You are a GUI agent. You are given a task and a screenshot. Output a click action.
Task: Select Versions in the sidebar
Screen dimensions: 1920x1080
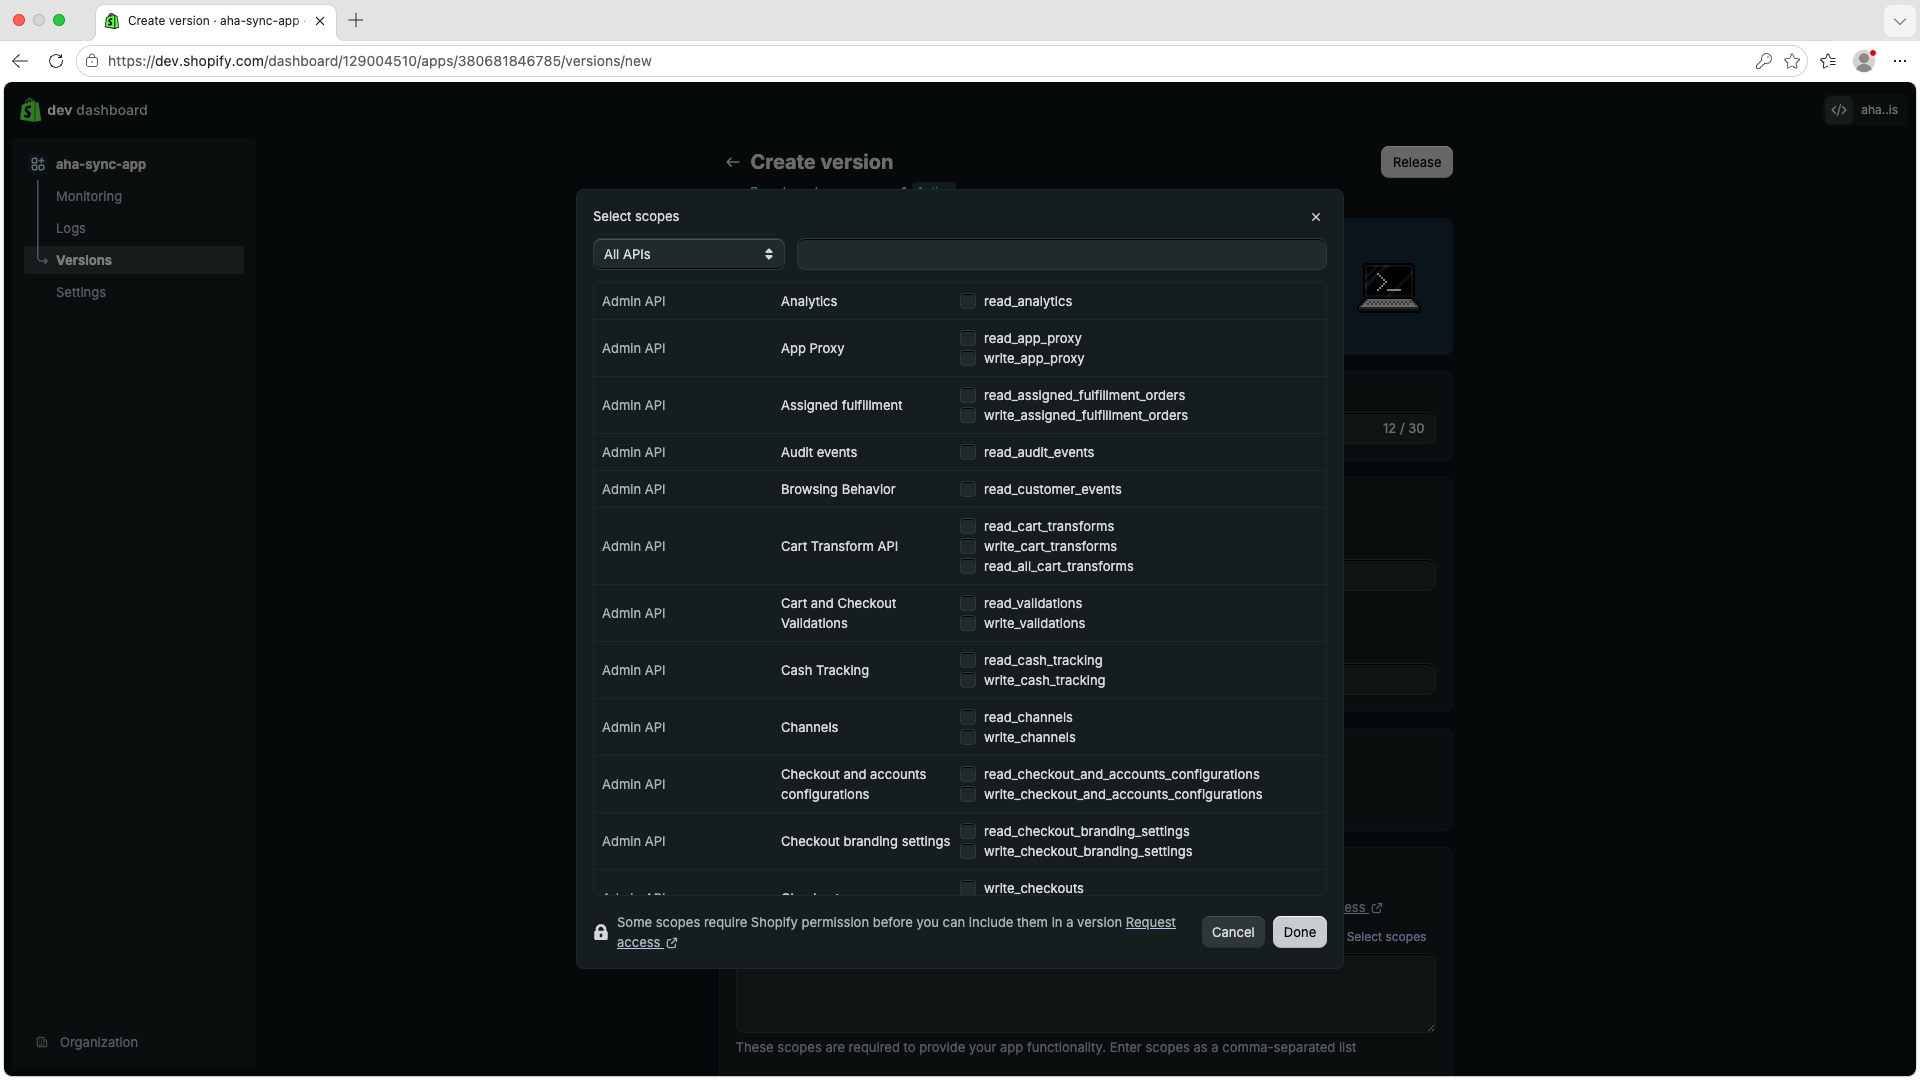pos(134,260)
